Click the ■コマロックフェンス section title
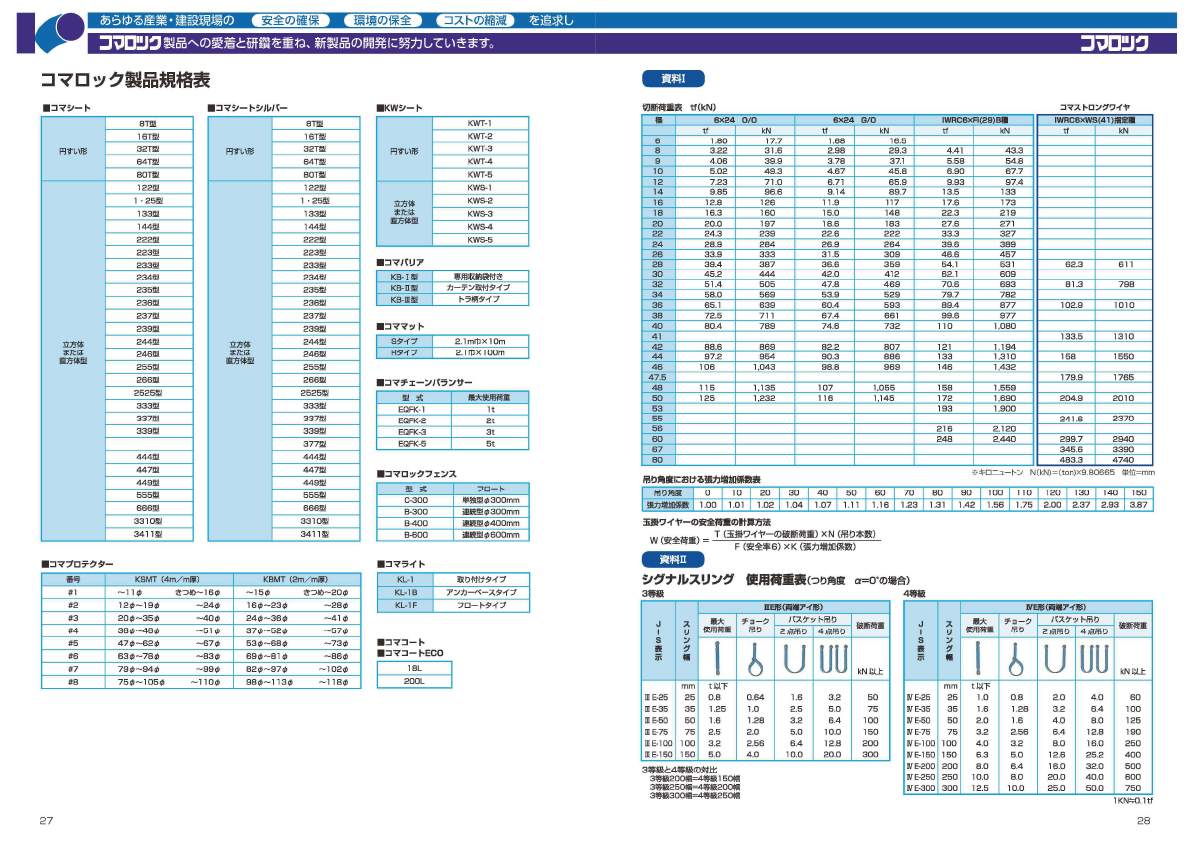Image resolution: width=1191 pixels, height=842 pixels. [x=417, y=474]
